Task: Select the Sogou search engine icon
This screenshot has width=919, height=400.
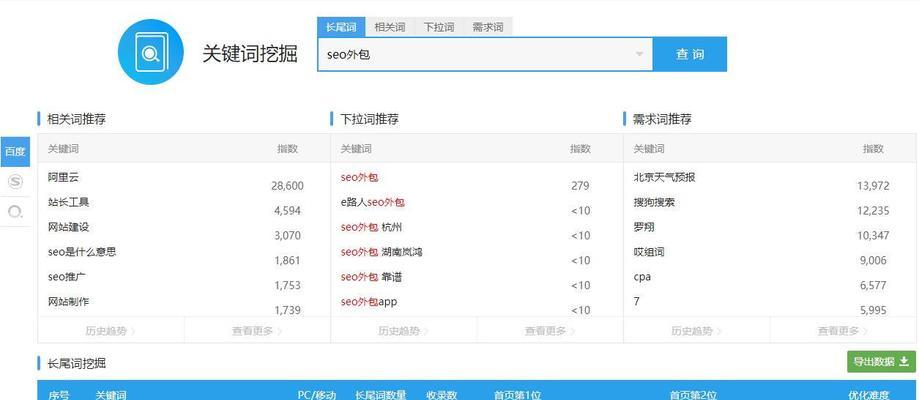Action: point(15,182)
